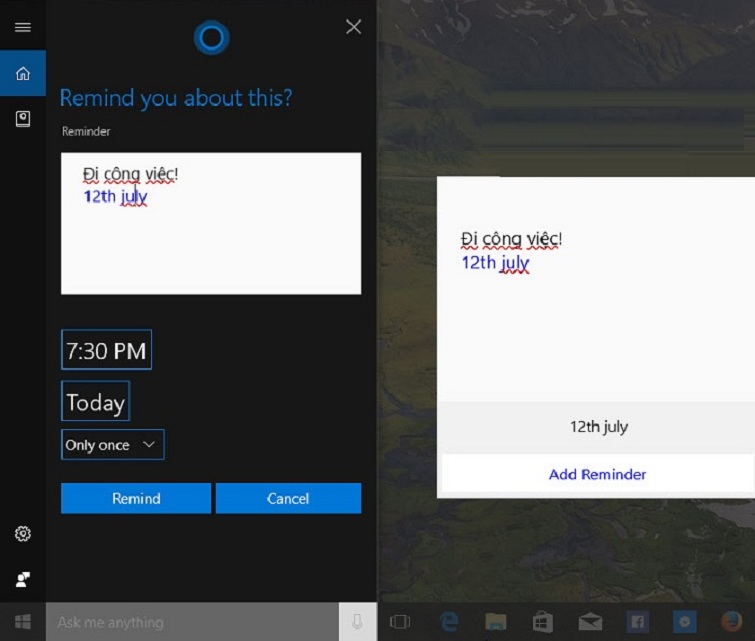
Task: Change the Today reminder date
Action: pos(95,402)
